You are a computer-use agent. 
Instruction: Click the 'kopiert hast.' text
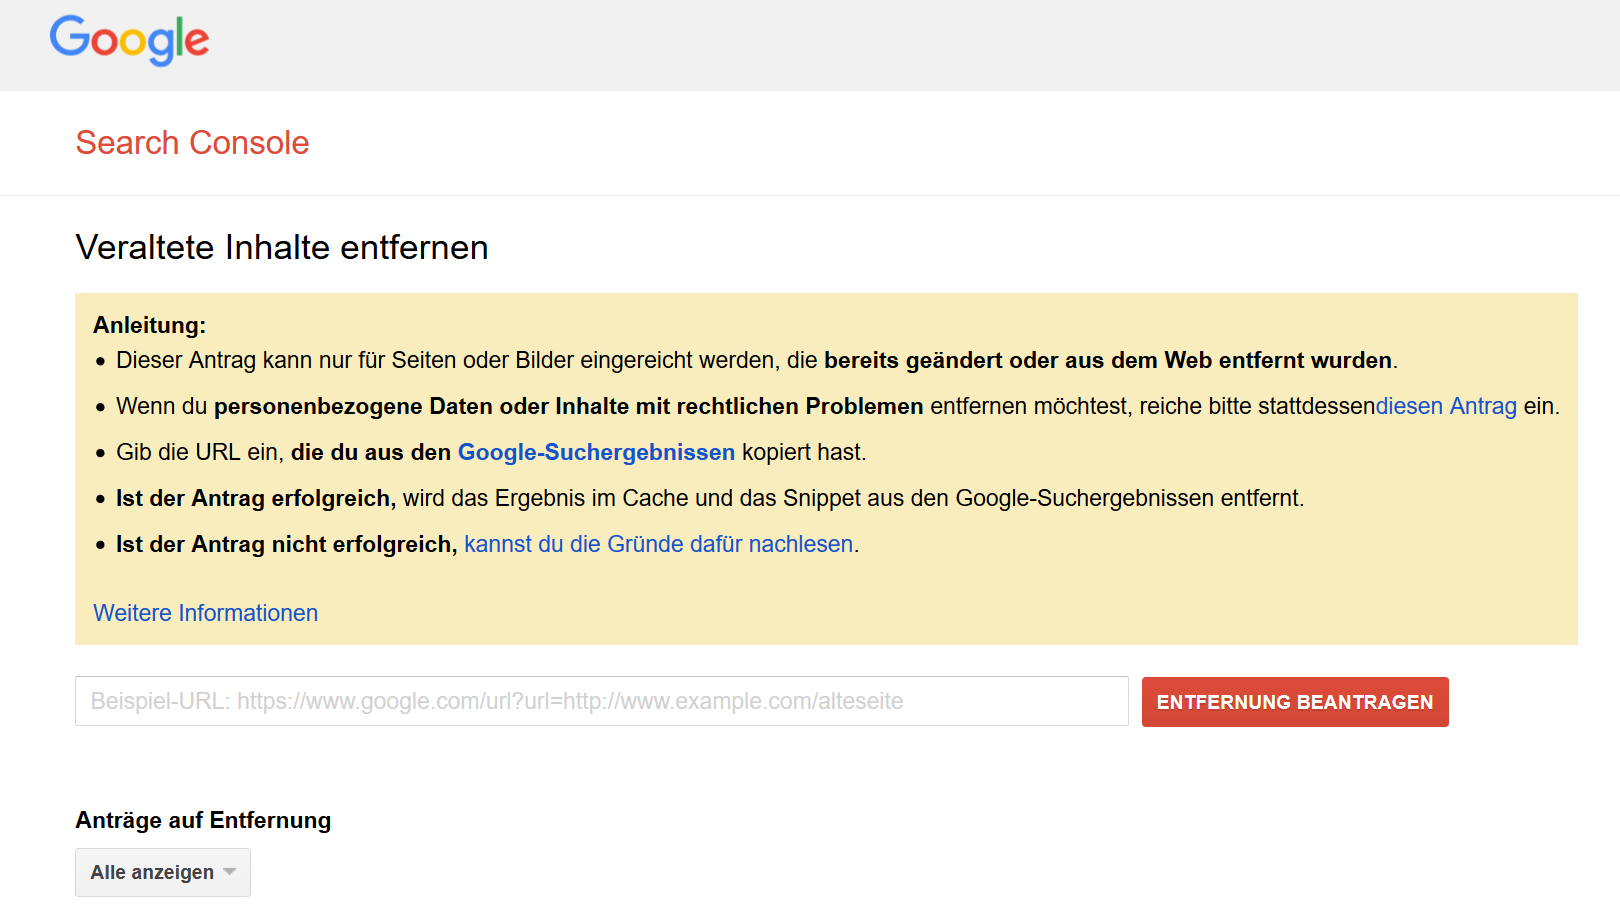coord(804,452)
